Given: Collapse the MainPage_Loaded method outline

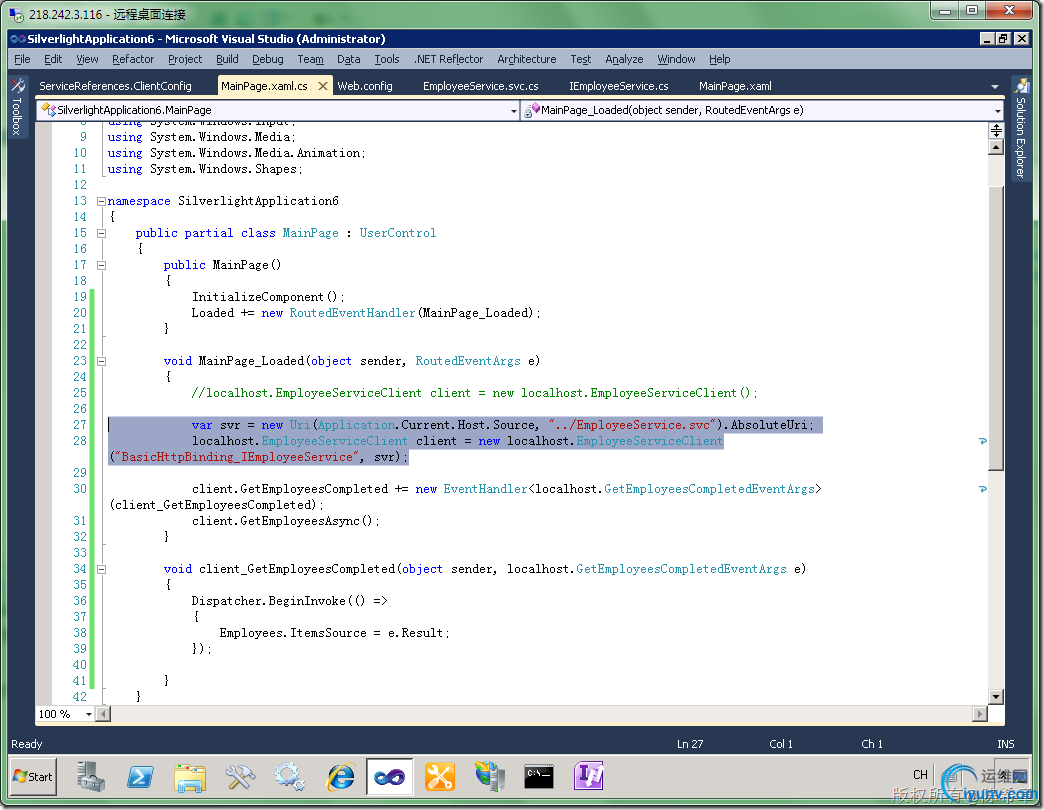Looking at the screenshot, I should tap(101, 361).
